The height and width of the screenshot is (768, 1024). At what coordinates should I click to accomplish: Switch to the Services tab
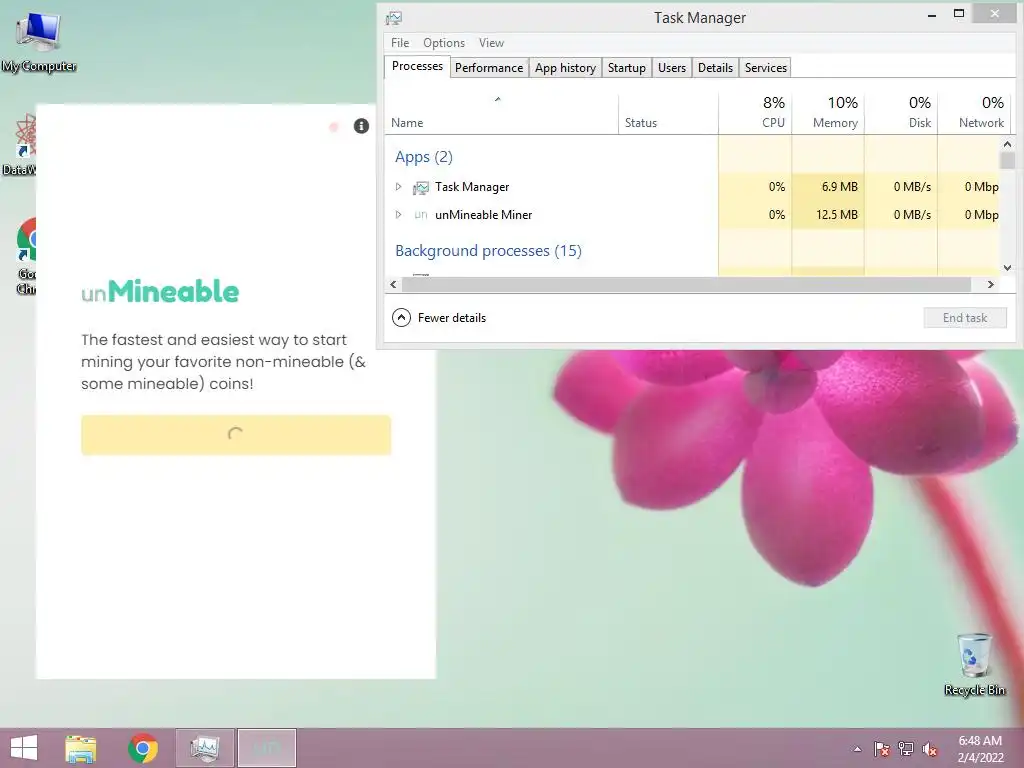765,68
